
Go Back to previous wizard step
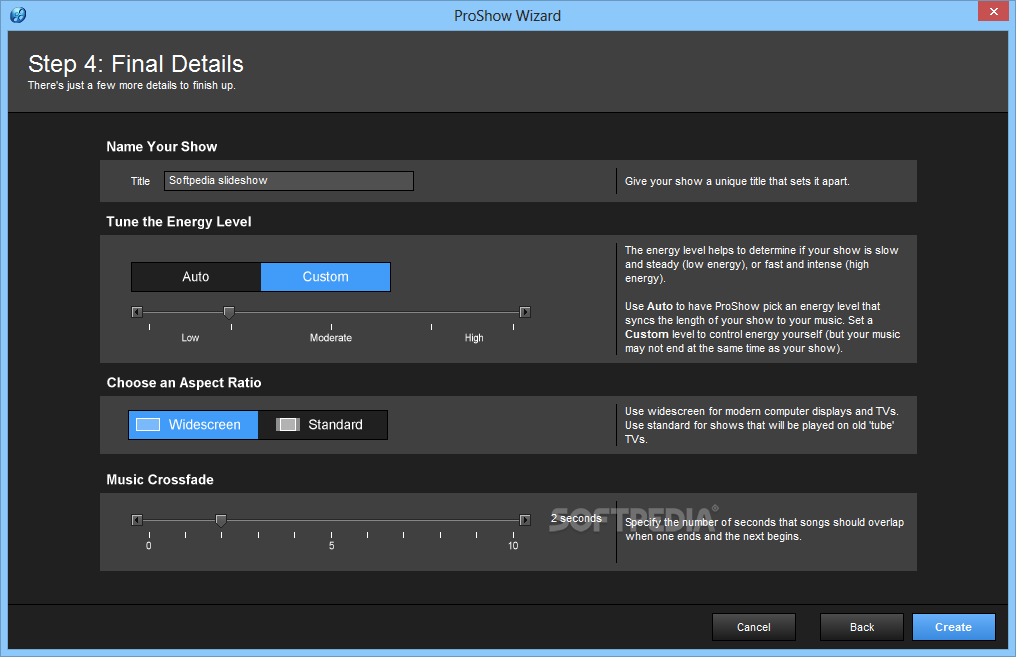pyautogui.click(x=862, y=627)
